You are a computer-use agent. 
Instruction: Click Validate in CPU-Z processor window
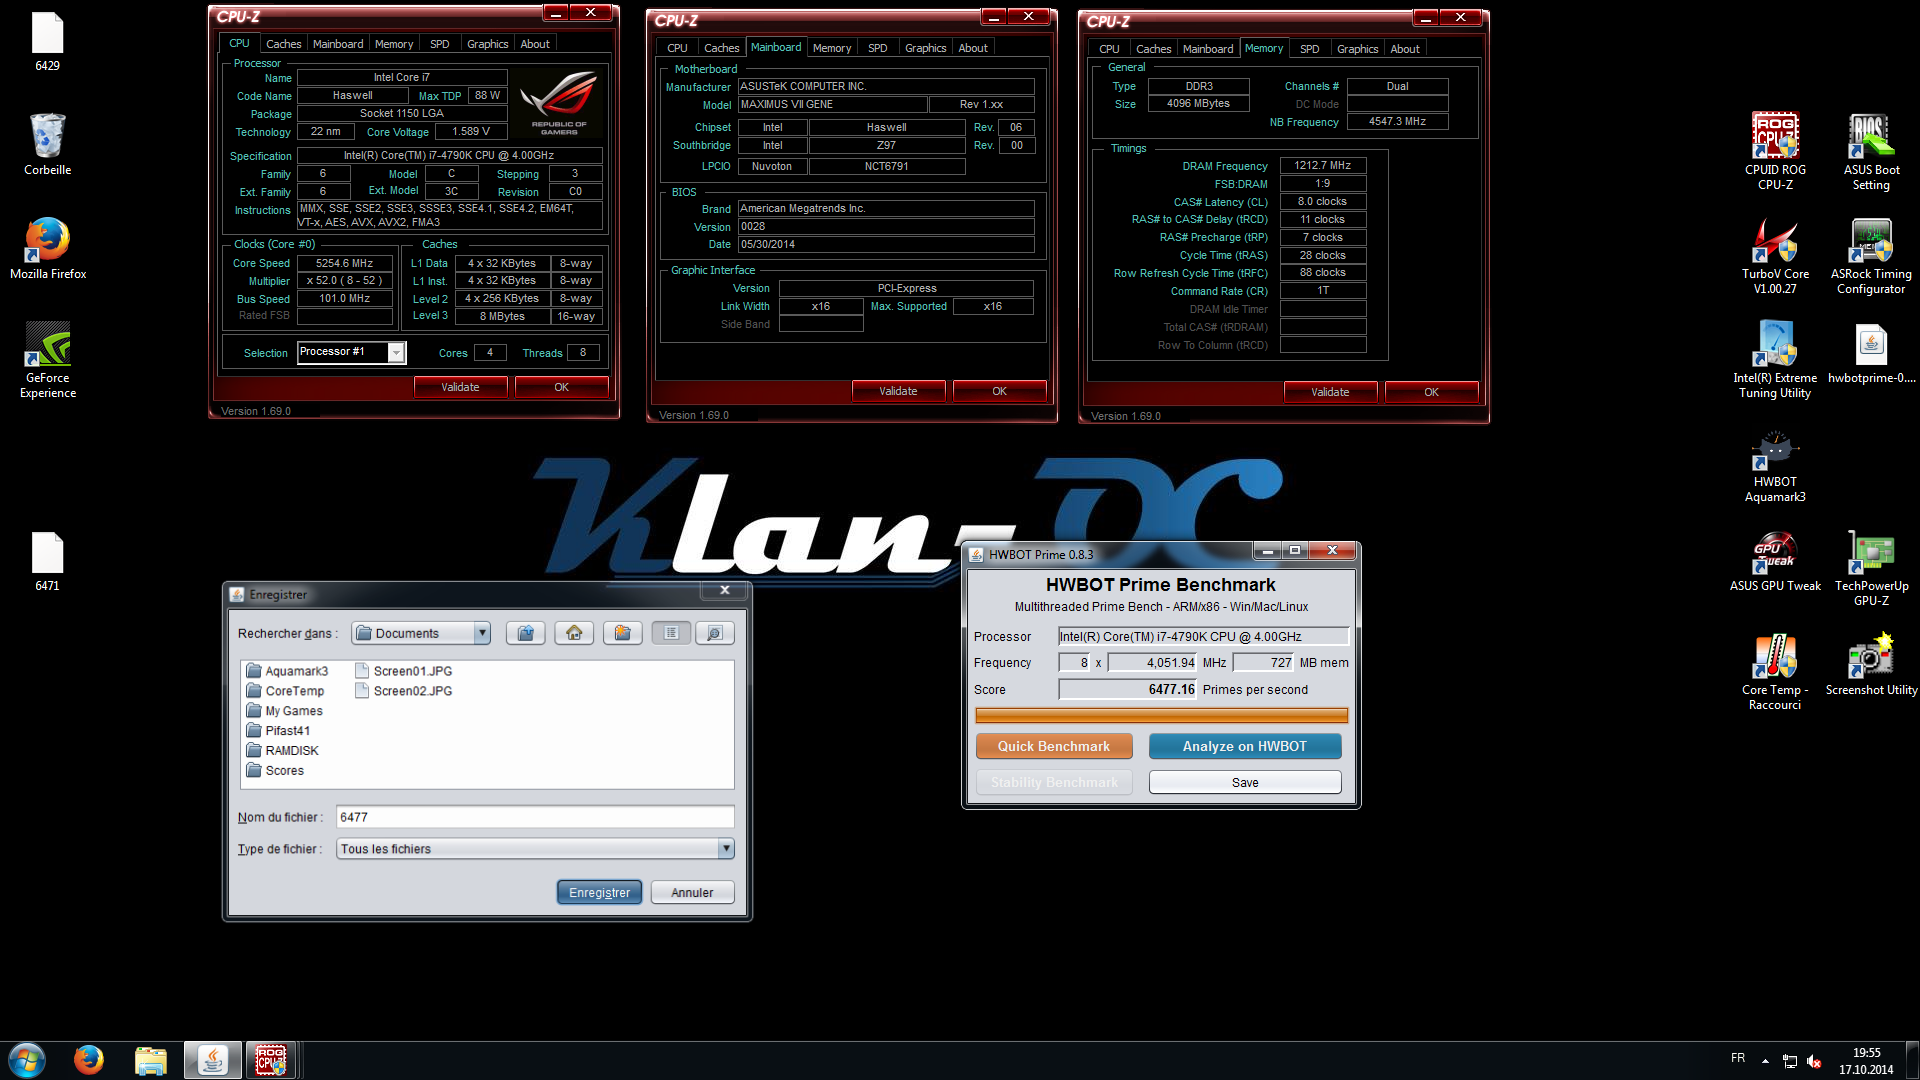[x=460, y=387]
